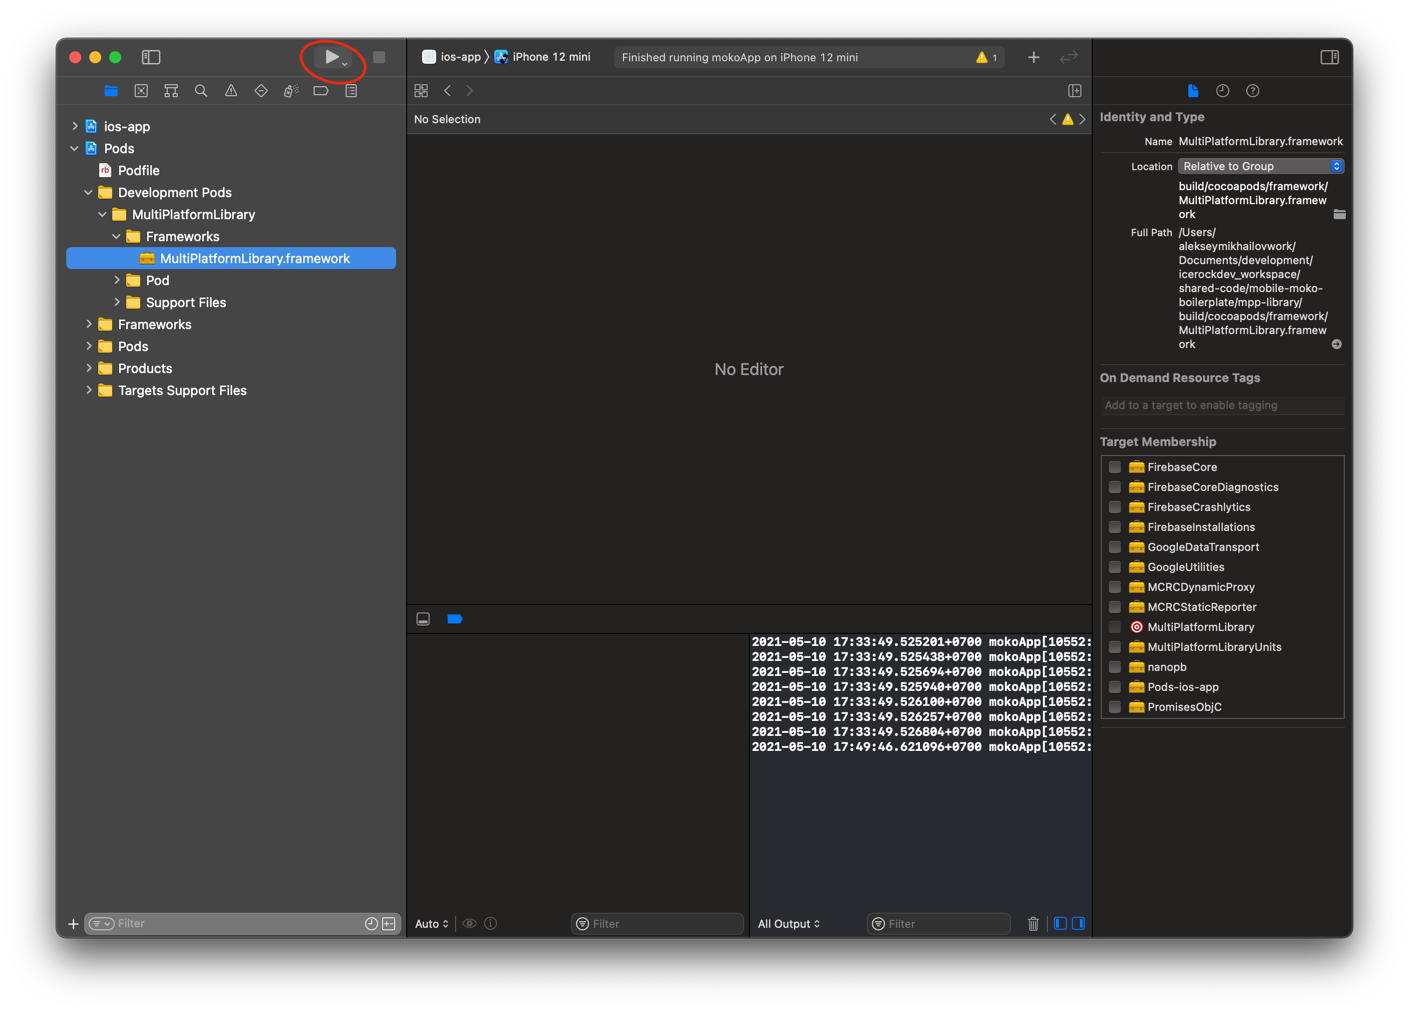1409x1012 pixels.
Task: Click the code review arrows button
Action: pyautogui.click(x=1069, y=57)
